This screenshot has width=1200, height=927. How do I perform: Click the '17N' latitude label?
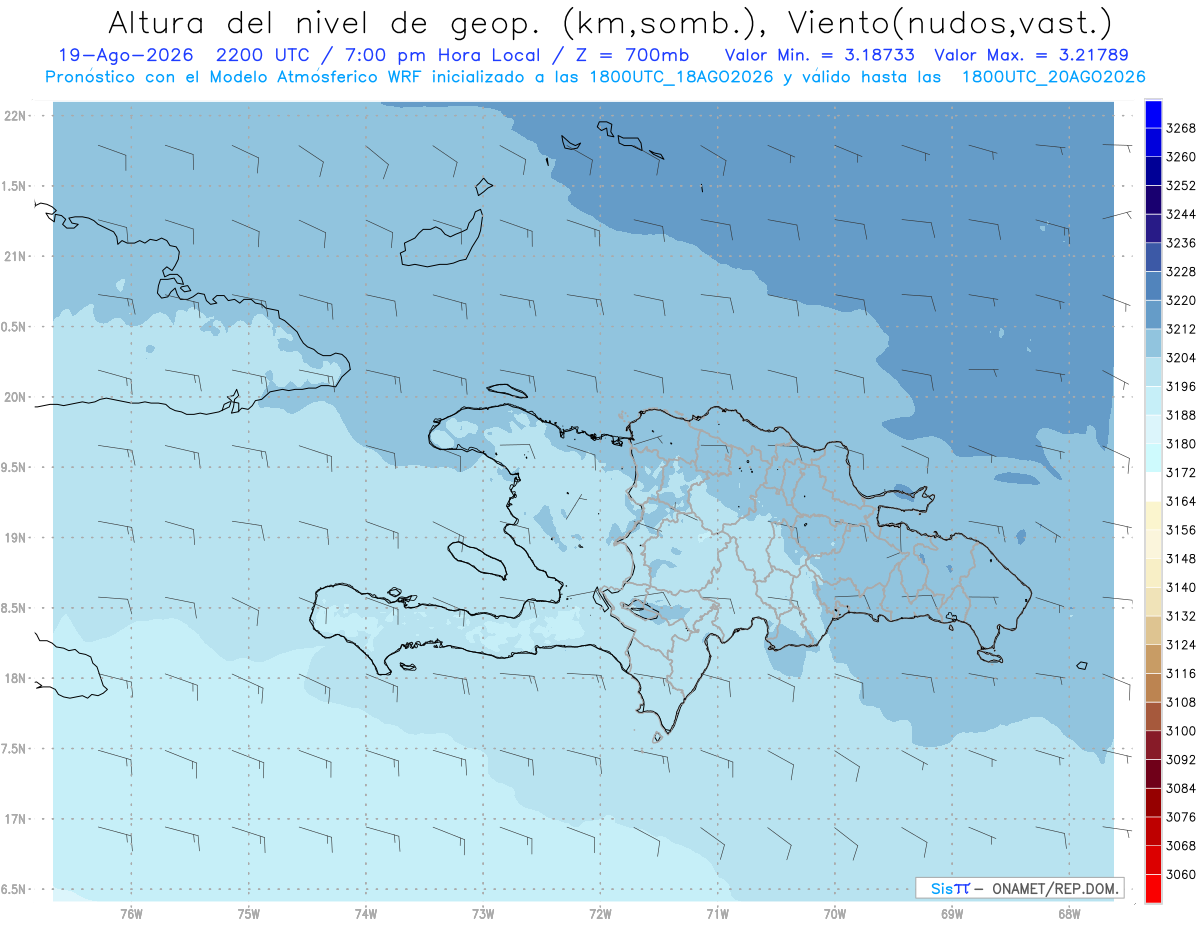point(15,819)
